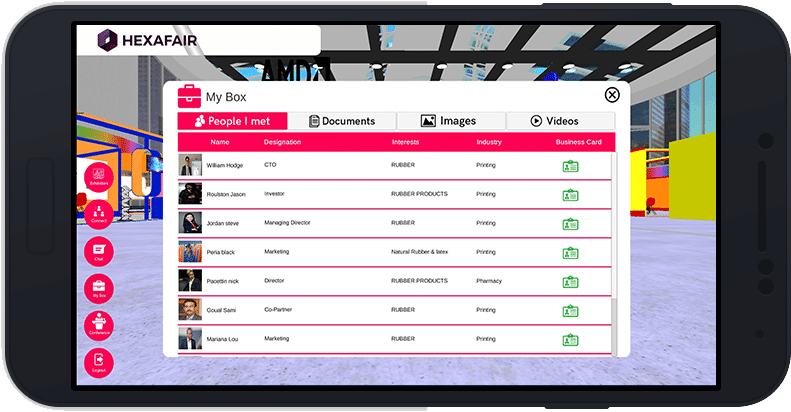Select the name Goual Sami
The height and width of the screenshot is (412, 791).
coord(221,310)
